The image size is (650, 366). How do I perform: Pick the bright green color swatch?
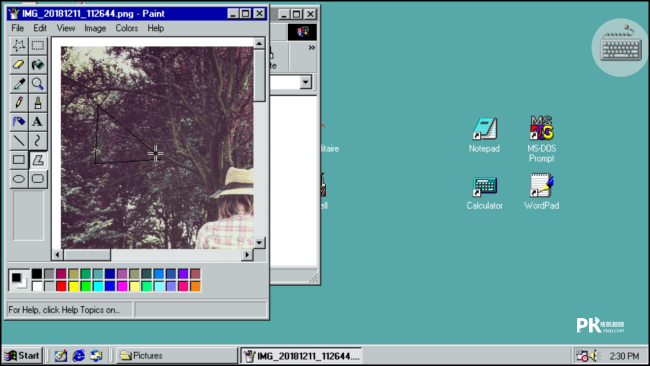86,286
